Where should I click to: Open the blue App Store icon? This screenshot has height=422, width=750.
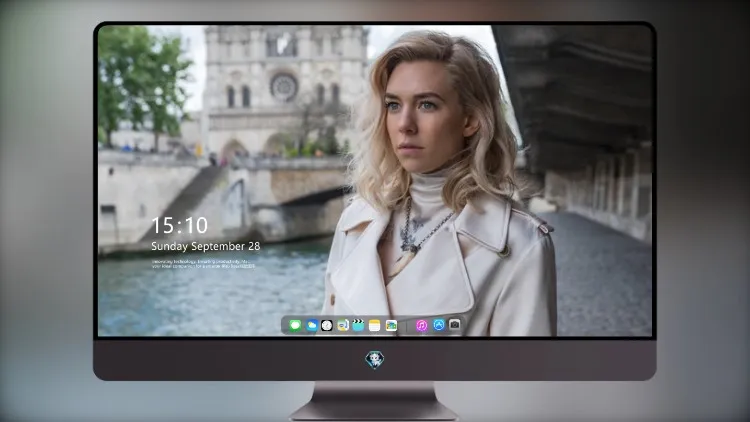(439, 325)
